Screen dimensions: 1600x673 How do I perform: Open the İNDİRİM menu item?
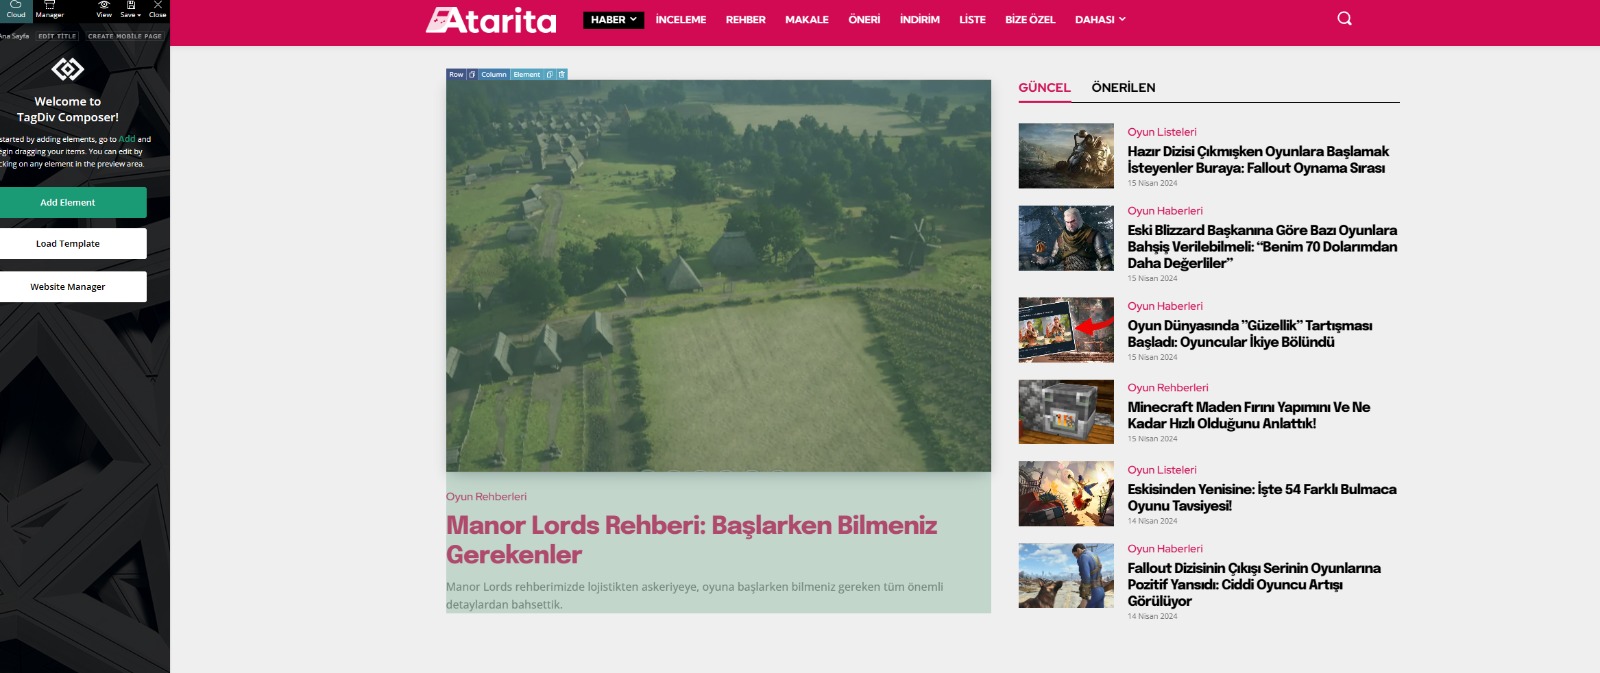pos(920,19)
